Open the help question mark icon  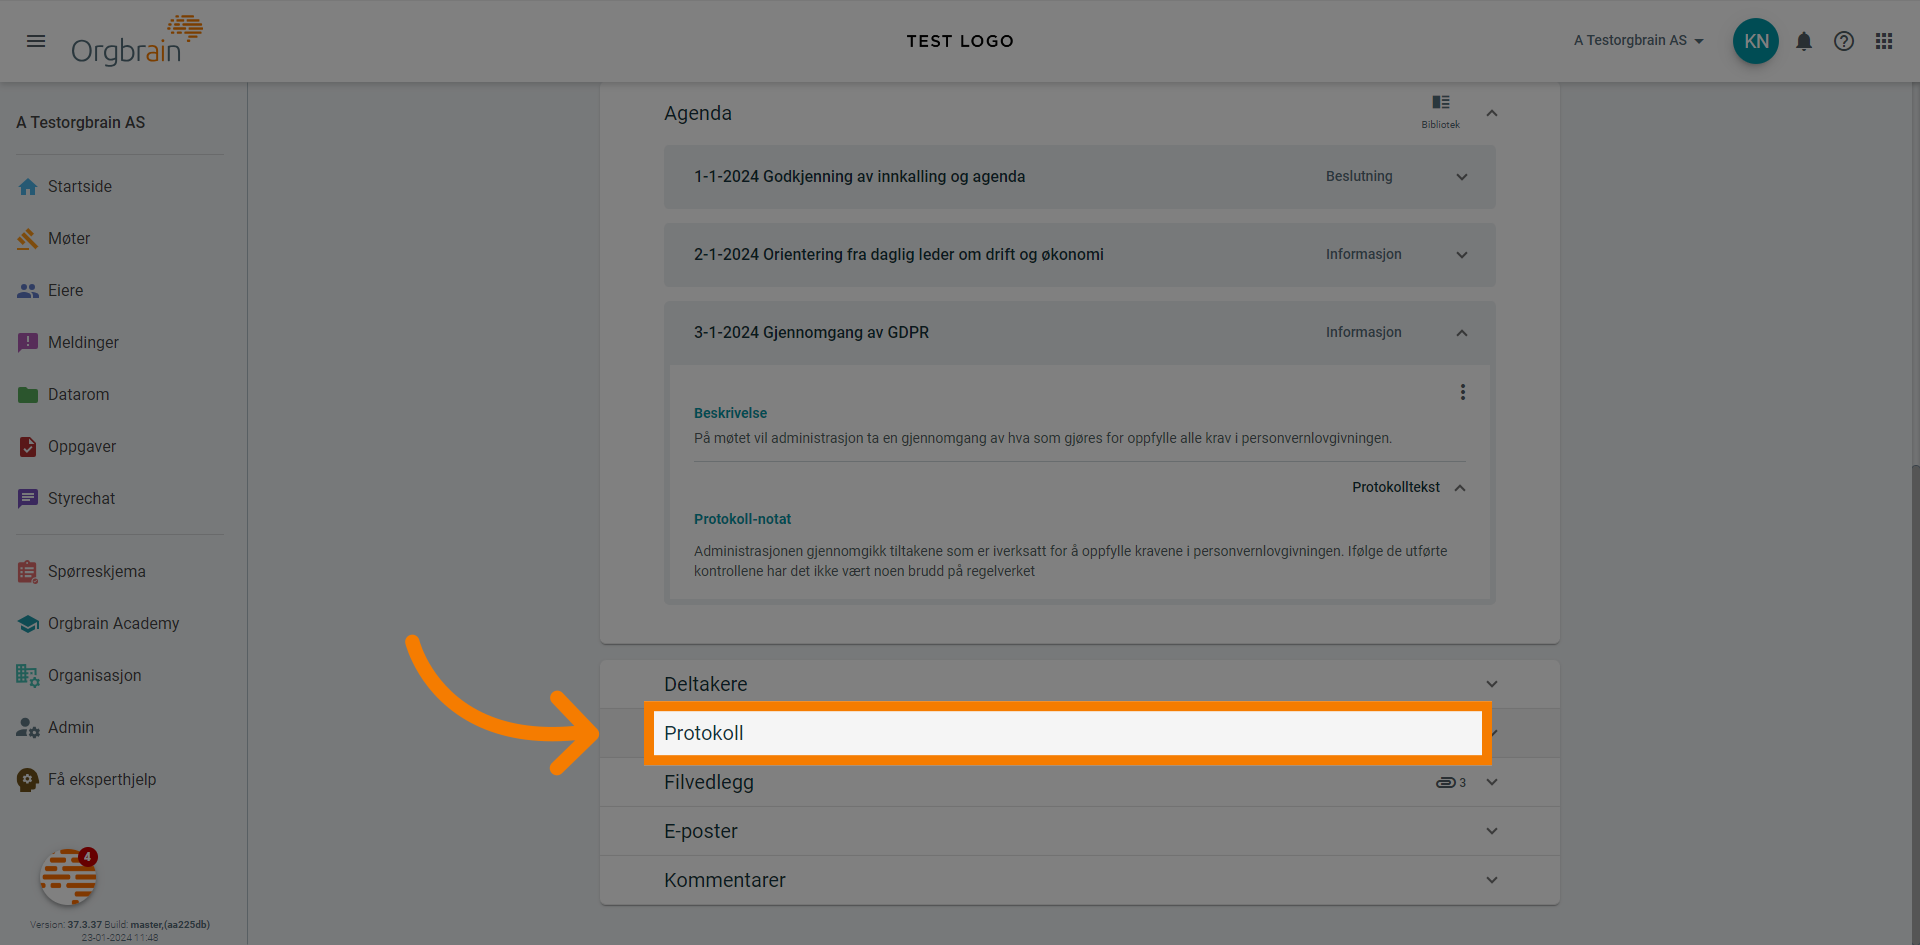(x=1843, y=41)
